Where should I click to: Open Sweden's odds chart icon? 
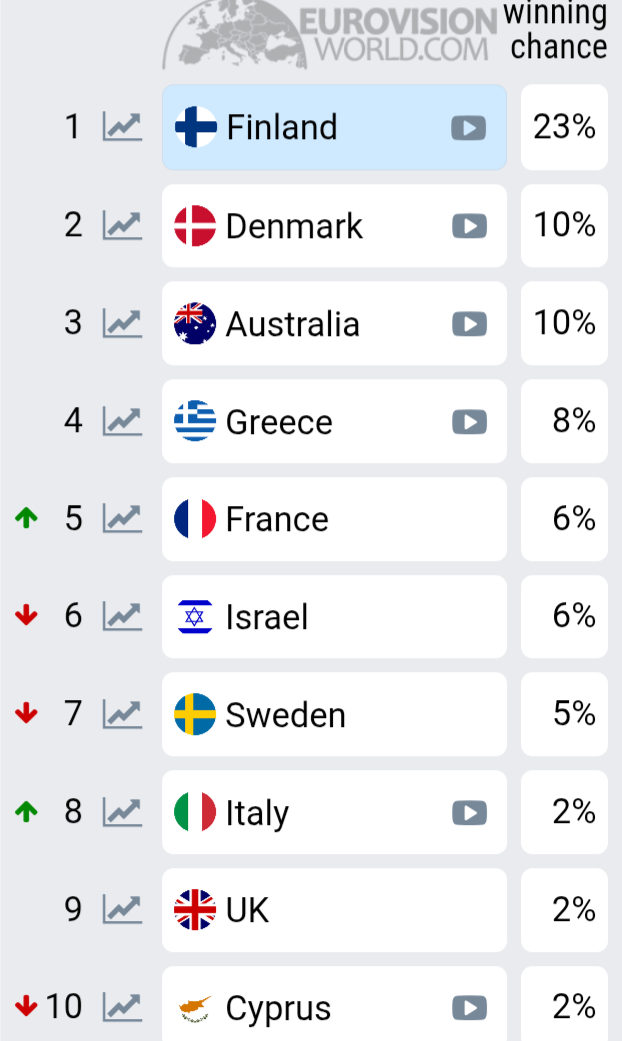coord(122,714)
